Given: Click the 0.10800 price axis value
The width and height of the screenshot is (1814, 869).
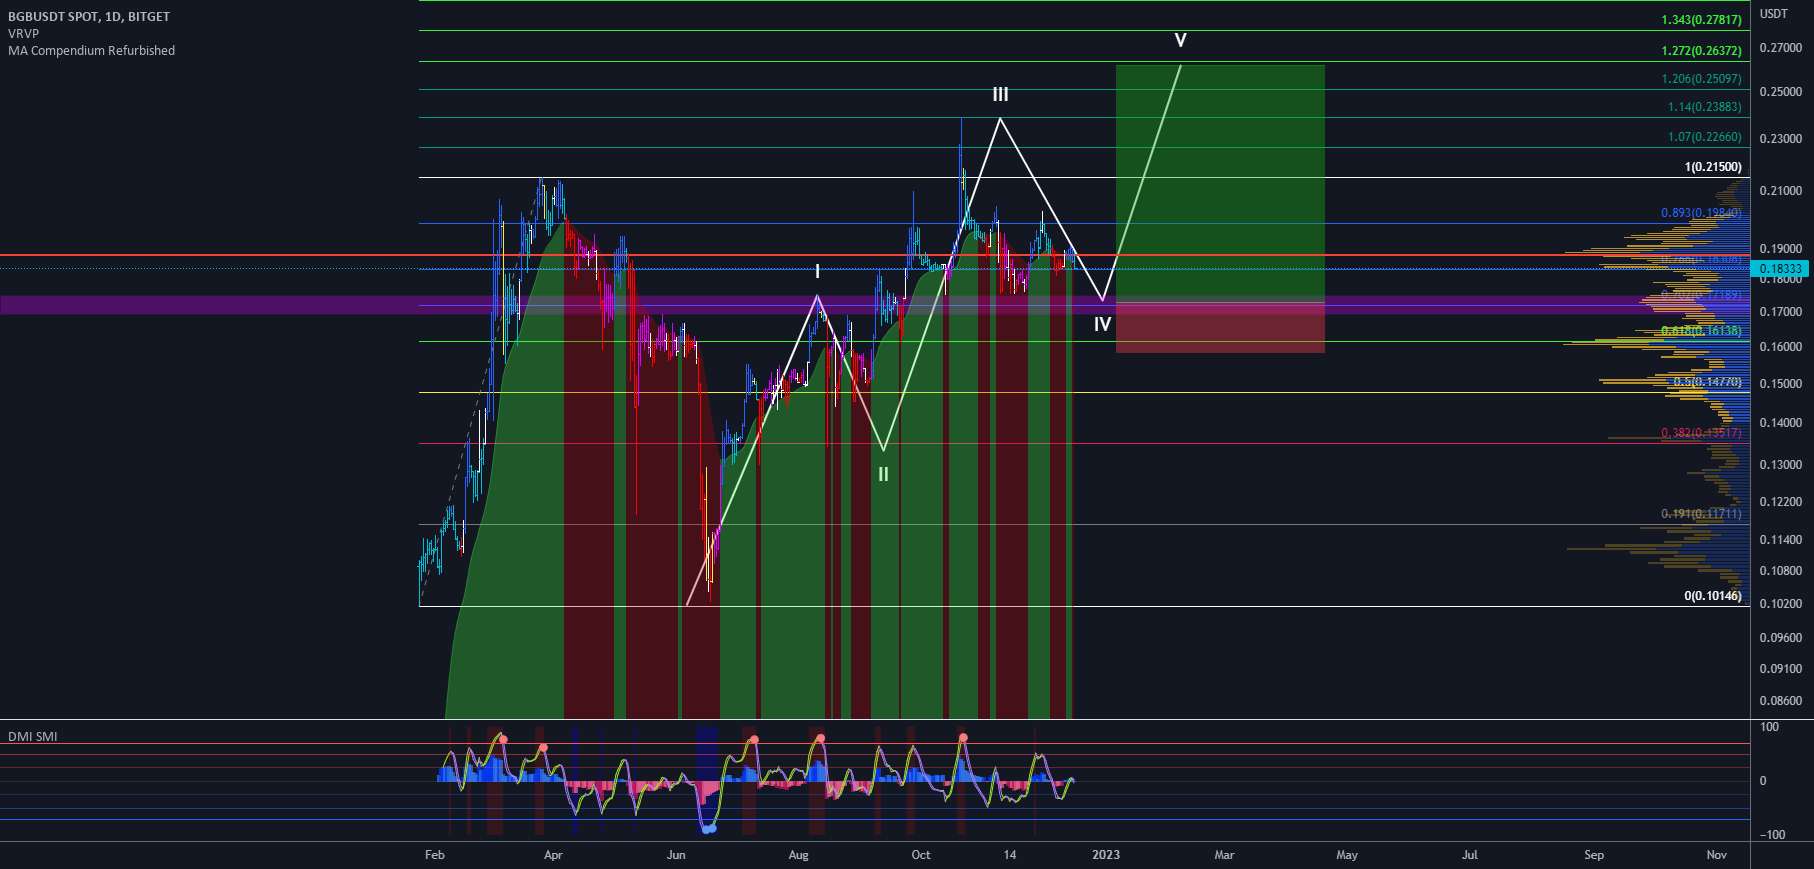Looking at the screenshot, I should [1780, 571].
